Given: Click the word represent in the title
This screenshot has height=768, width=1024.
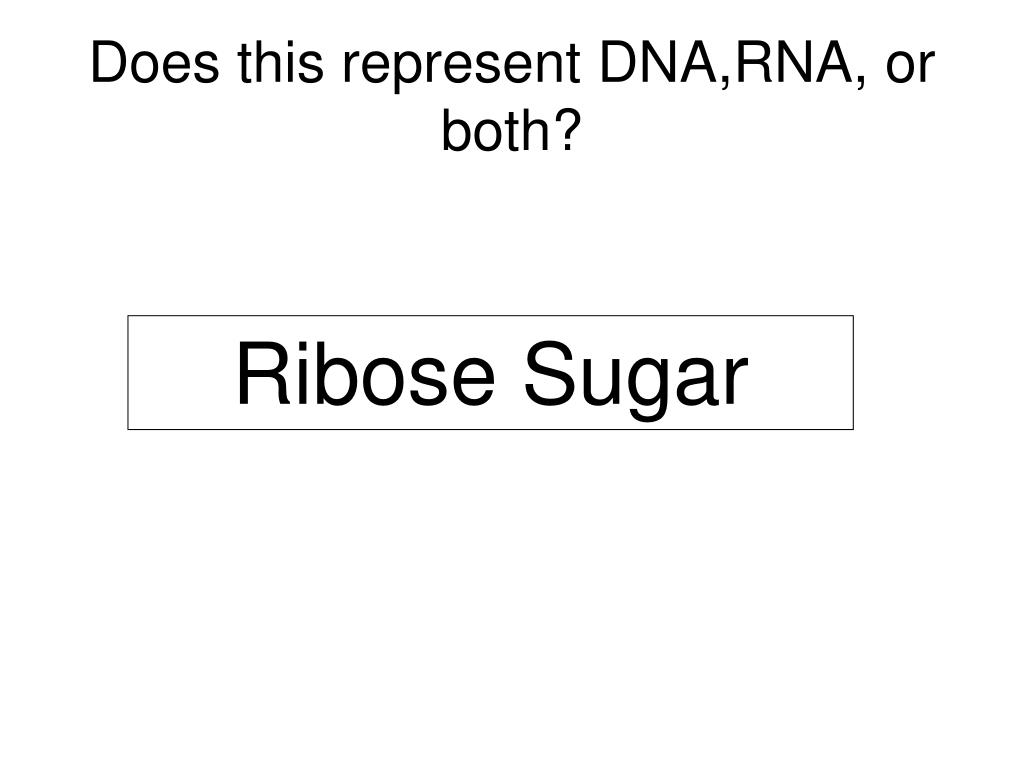Looking at the screenshot, I should click(x=461, y=67).
